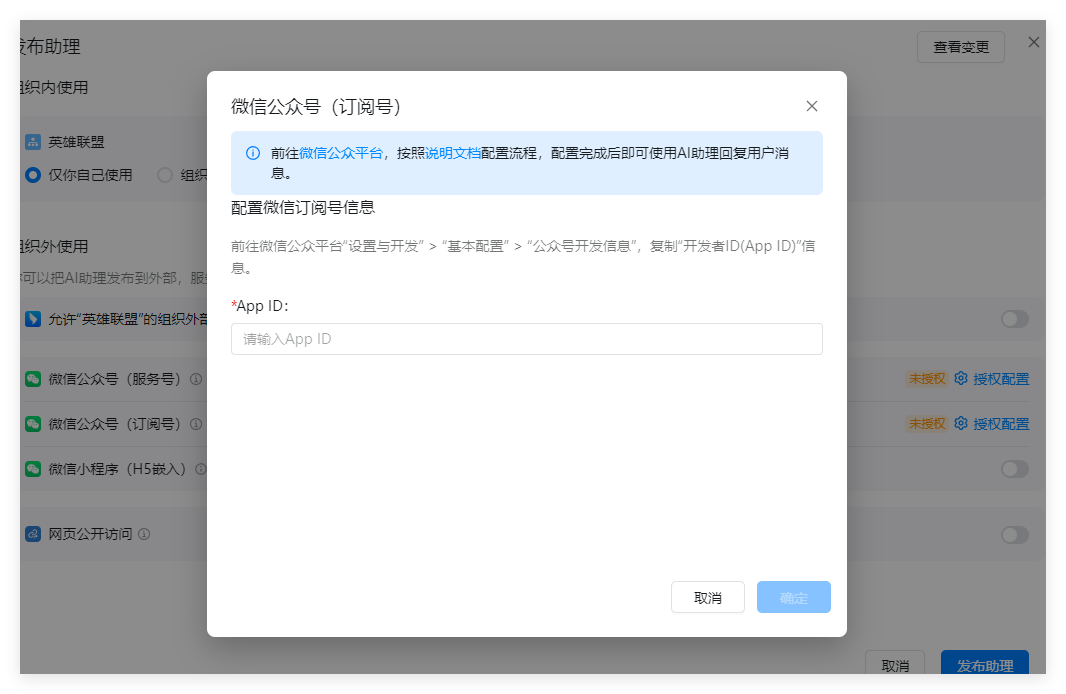The height and width of the screenshot is (694, 1066).
Task: Click the 发布助理 button
Action: 984,663
